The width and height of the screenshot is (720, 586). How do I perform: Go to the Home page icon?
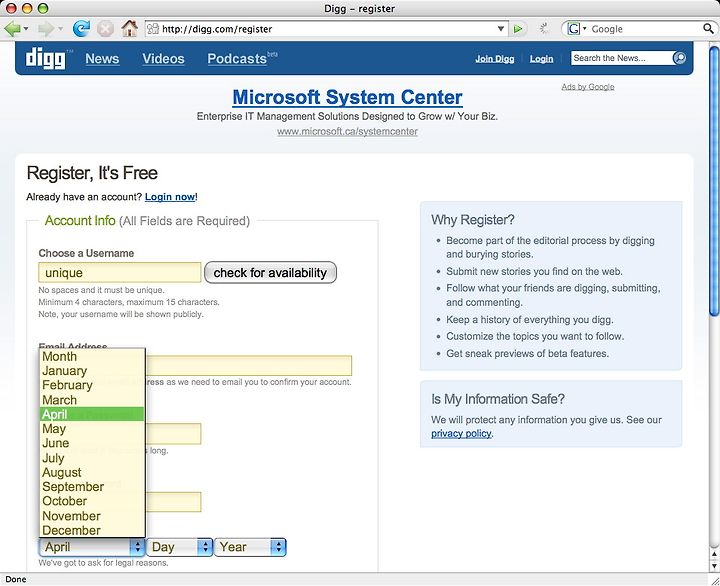(x=129, y=28)
